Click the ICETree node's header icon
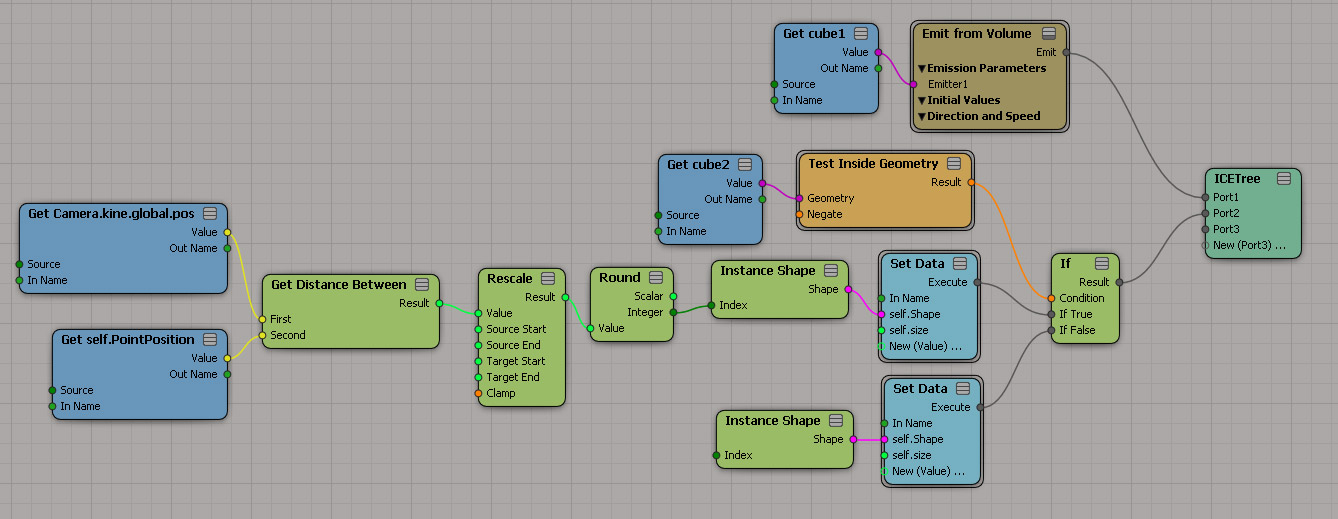The width and height of the screenshot is (1338, 519). (1283, 179)
